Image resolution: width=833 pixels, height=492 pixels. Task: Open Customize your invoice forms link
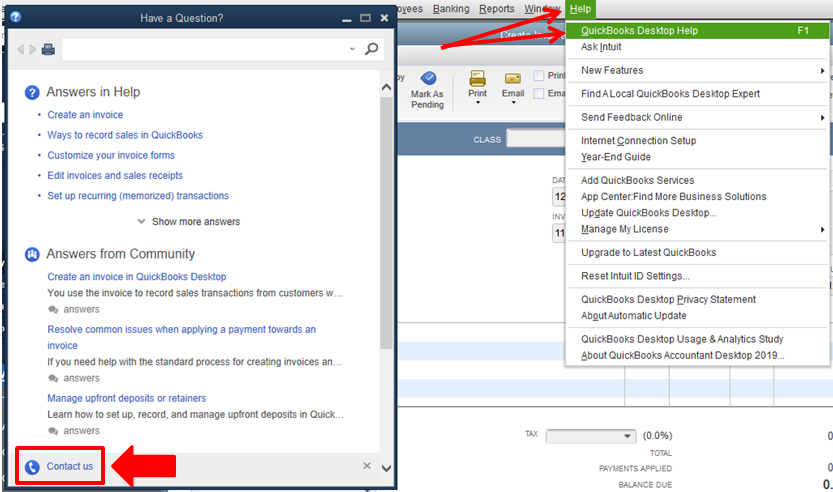(111, 155)
